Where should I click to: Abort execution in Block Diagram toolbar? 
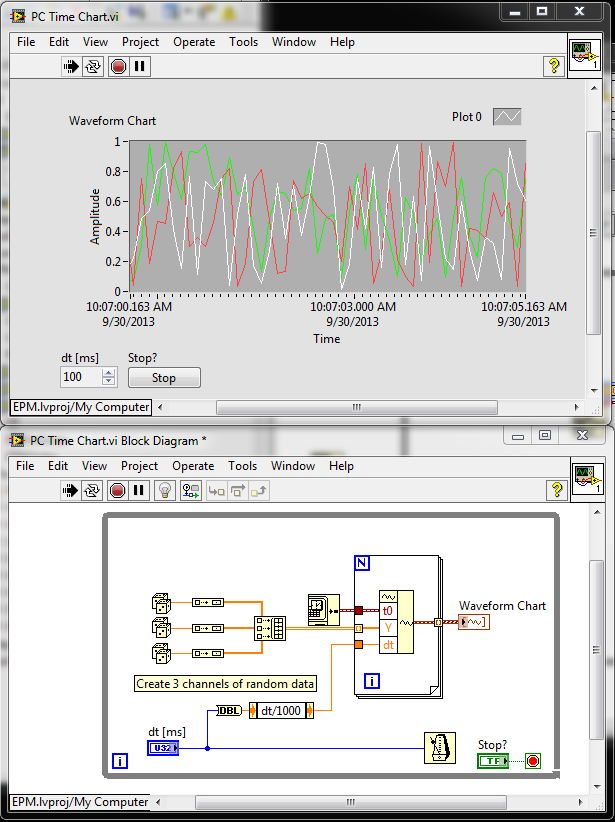(117, 491)
